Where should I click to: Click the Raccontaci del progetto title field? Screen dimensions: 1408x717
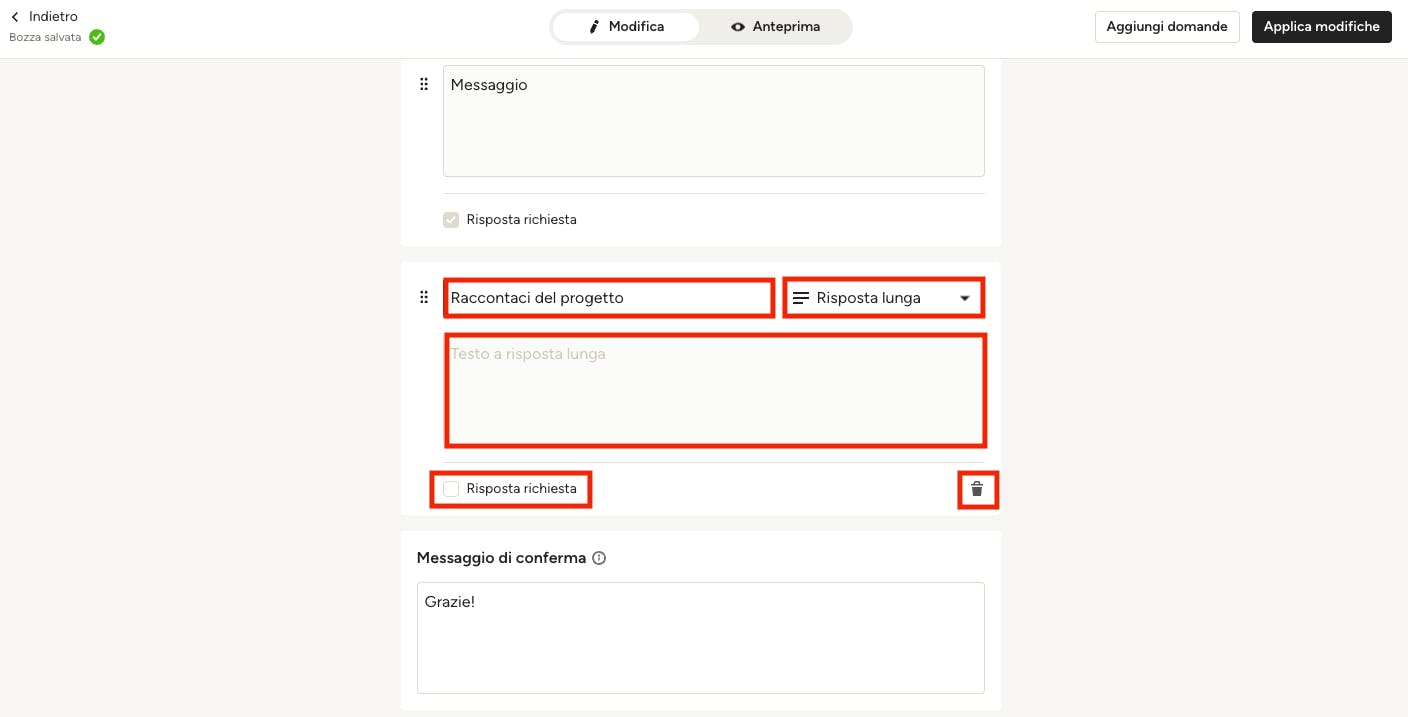click(x=609, y=298)
